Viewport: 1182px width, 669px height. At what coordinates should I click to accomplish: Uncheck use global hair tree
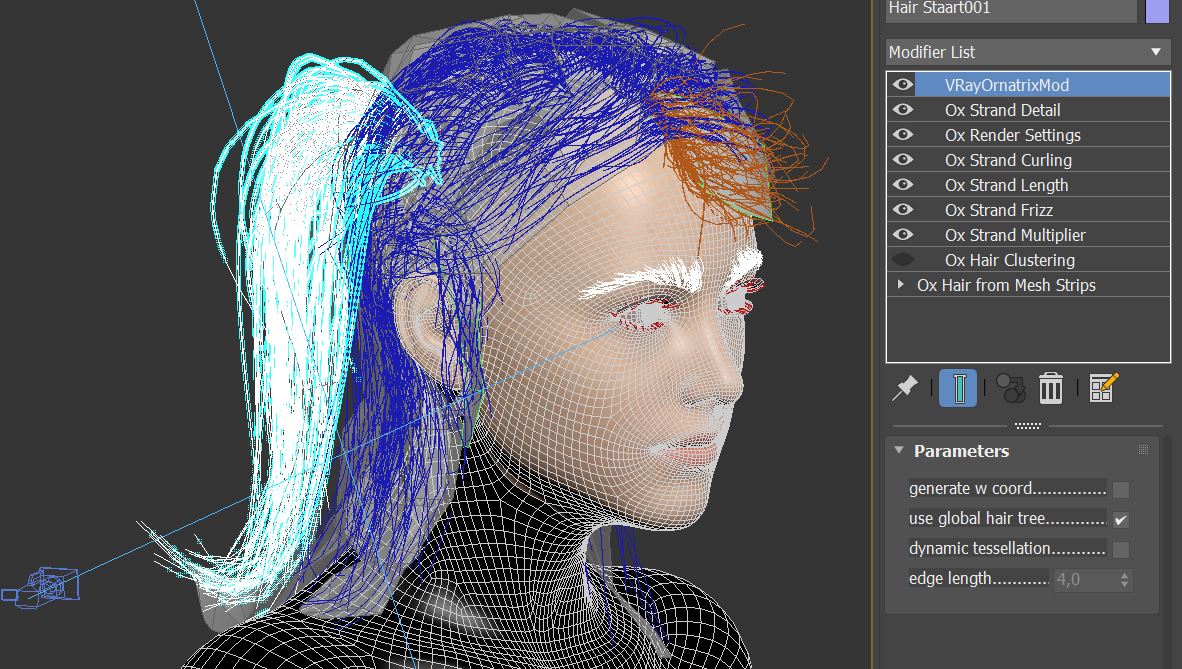1121,520
